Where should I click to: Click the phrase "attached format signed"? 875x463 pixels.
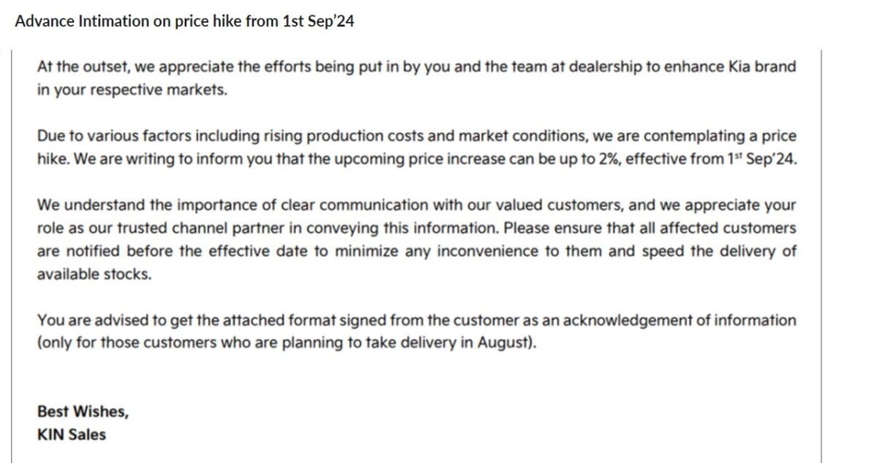(x=304, y=321)
